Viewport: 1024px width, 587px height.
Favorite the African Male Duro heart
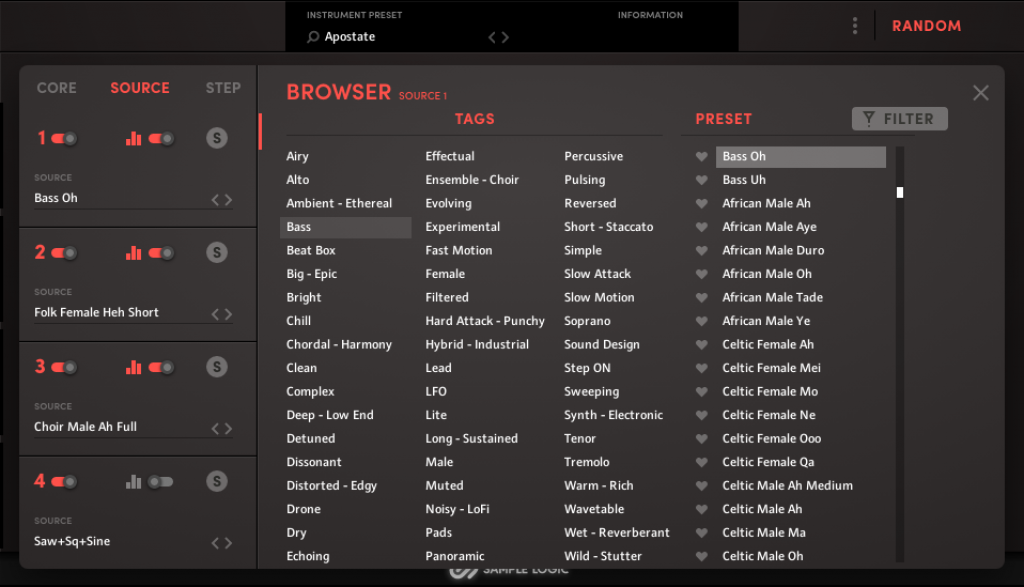coord(701,250)
